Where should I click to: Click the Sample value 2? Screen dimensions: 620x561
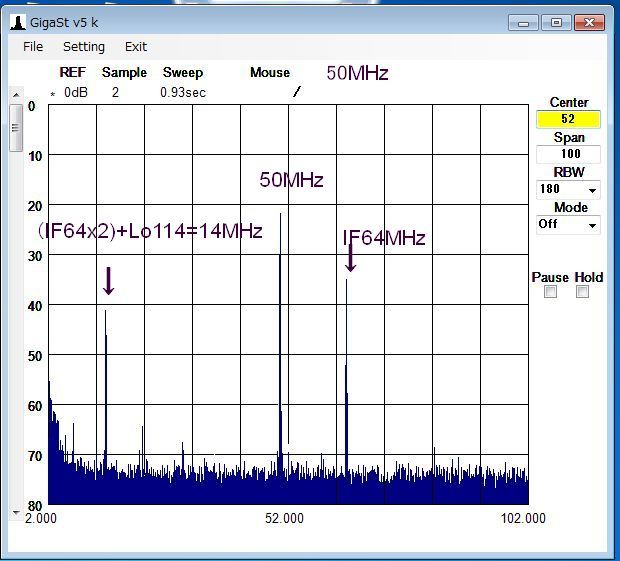[x=115, y=93]
